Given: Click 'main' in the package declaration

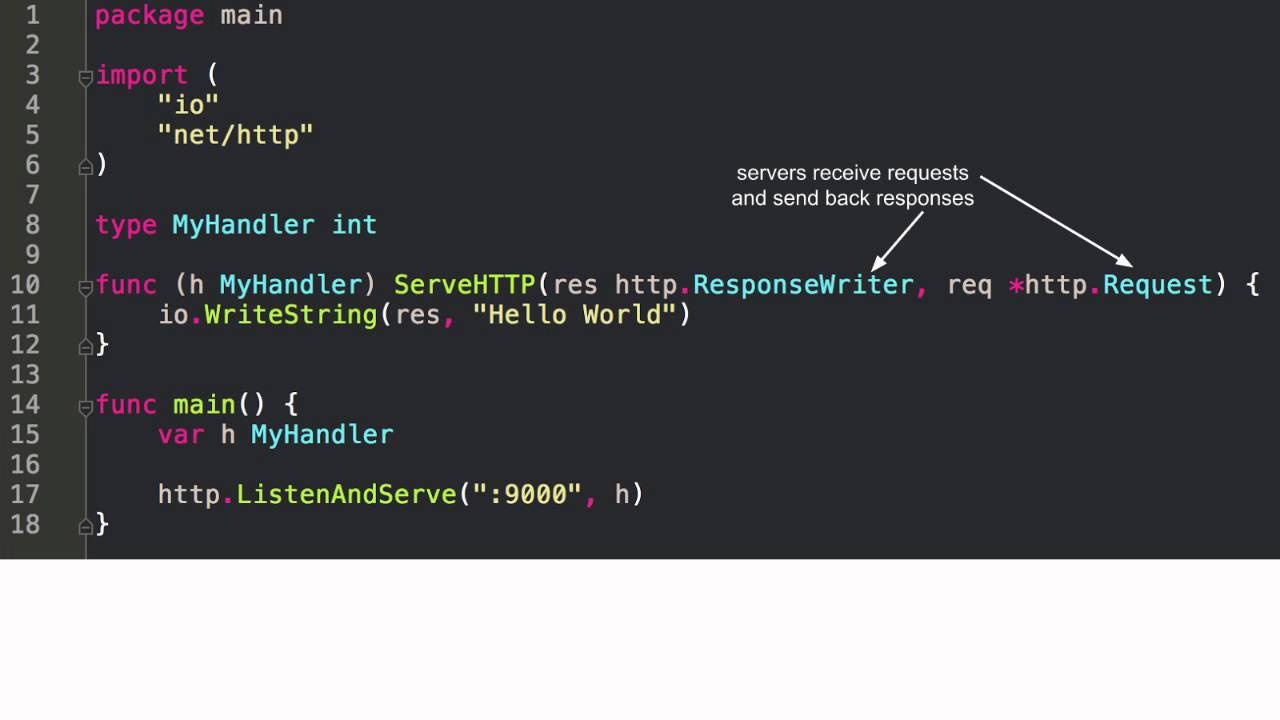Looking at the screenshot, I should pos(251,16).
